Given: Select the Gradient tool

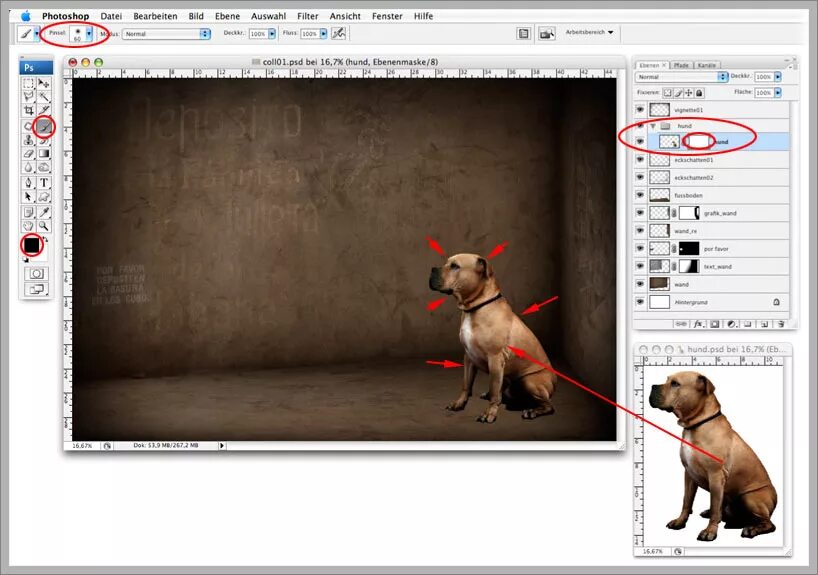Looking at the screenshot, I should tap(44, 154).
